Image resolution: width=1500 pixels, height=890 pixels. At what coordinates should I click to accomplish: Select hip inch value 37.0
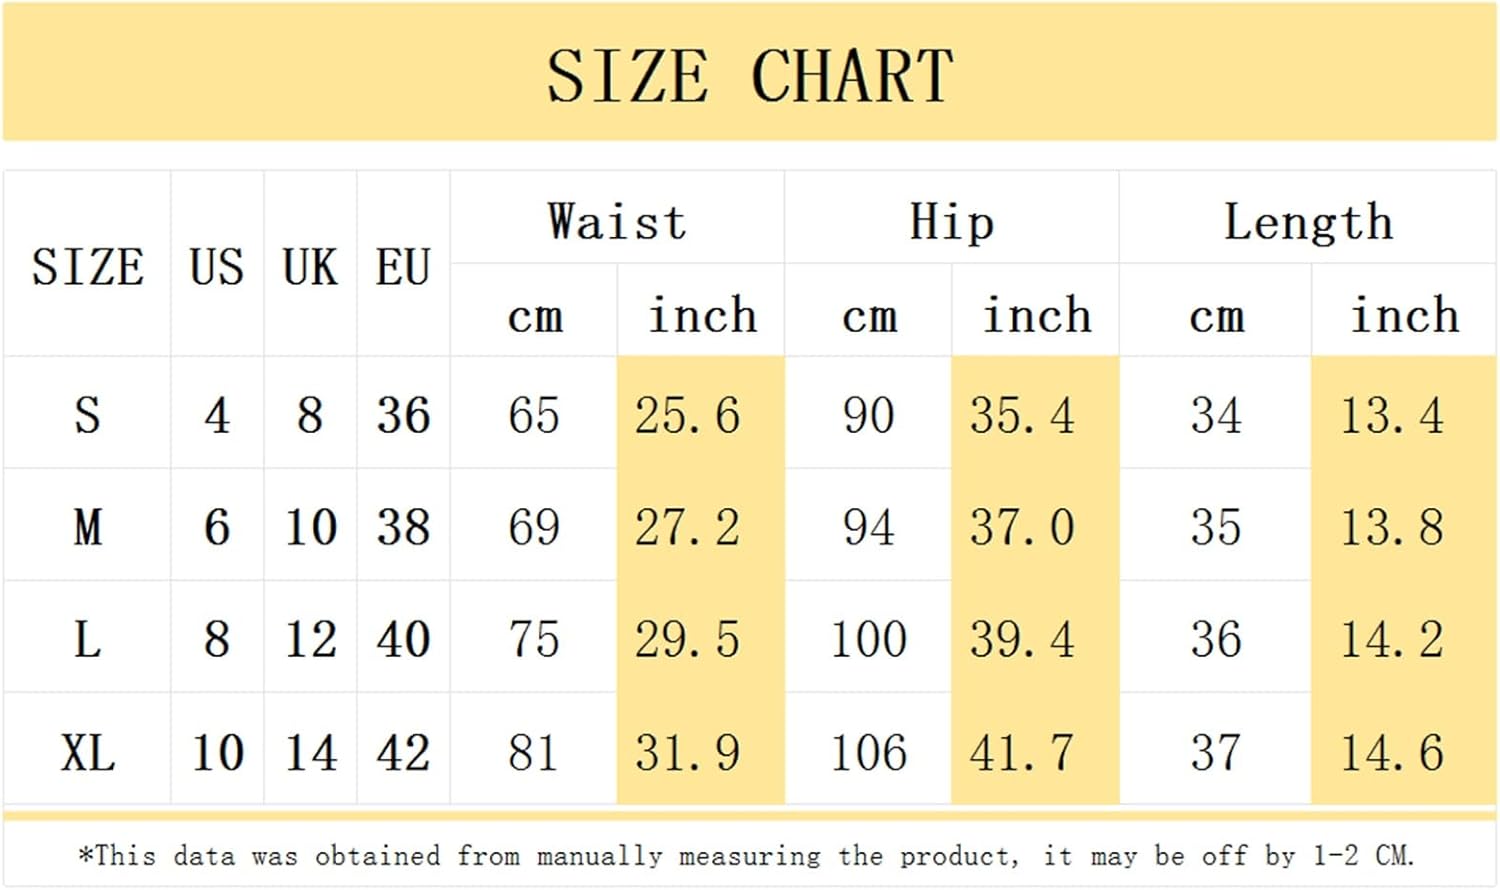1022,527
